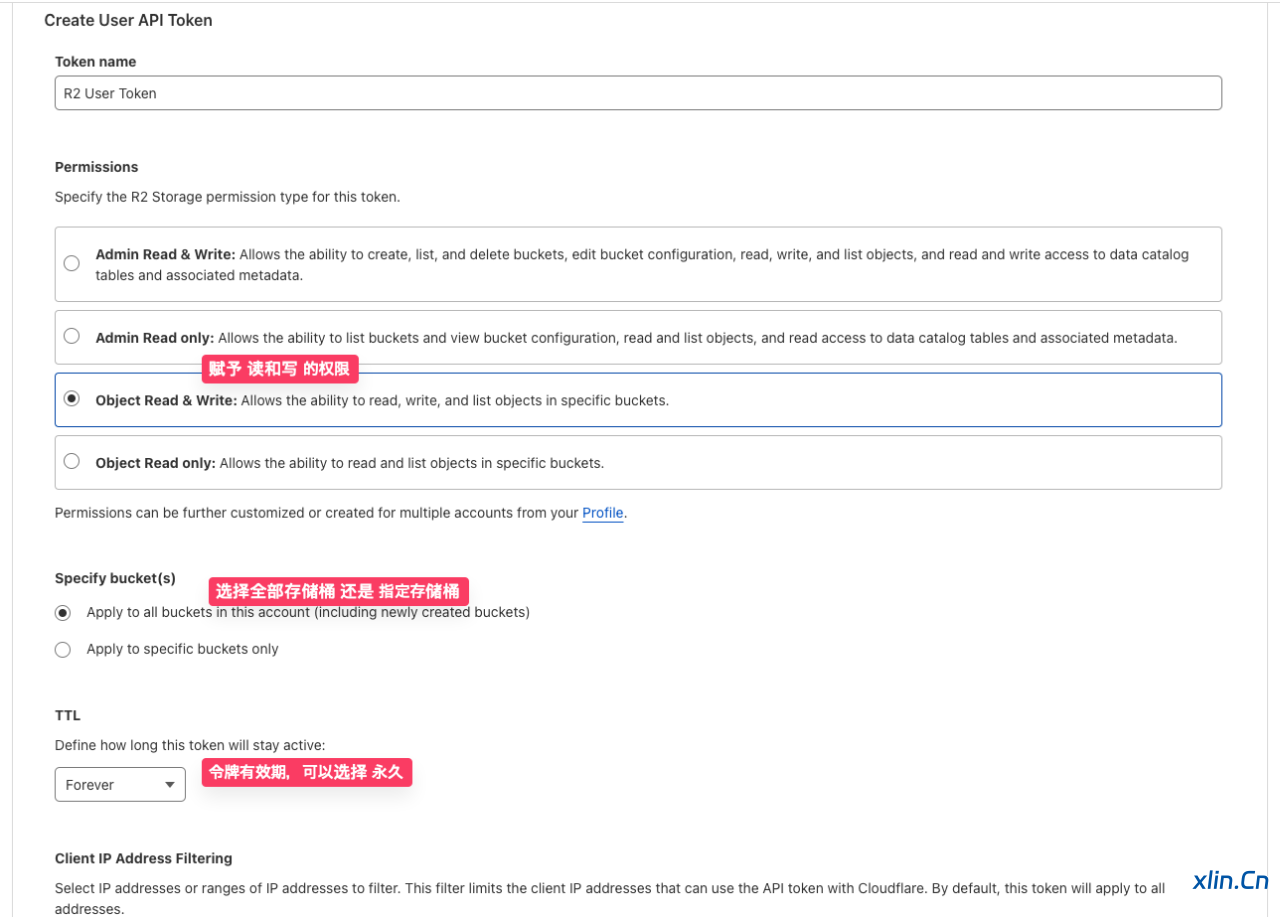This screenshot has width=1280, height=917.
Task: Click the xlin.Cn watermark text
Action: [1231, 881]
